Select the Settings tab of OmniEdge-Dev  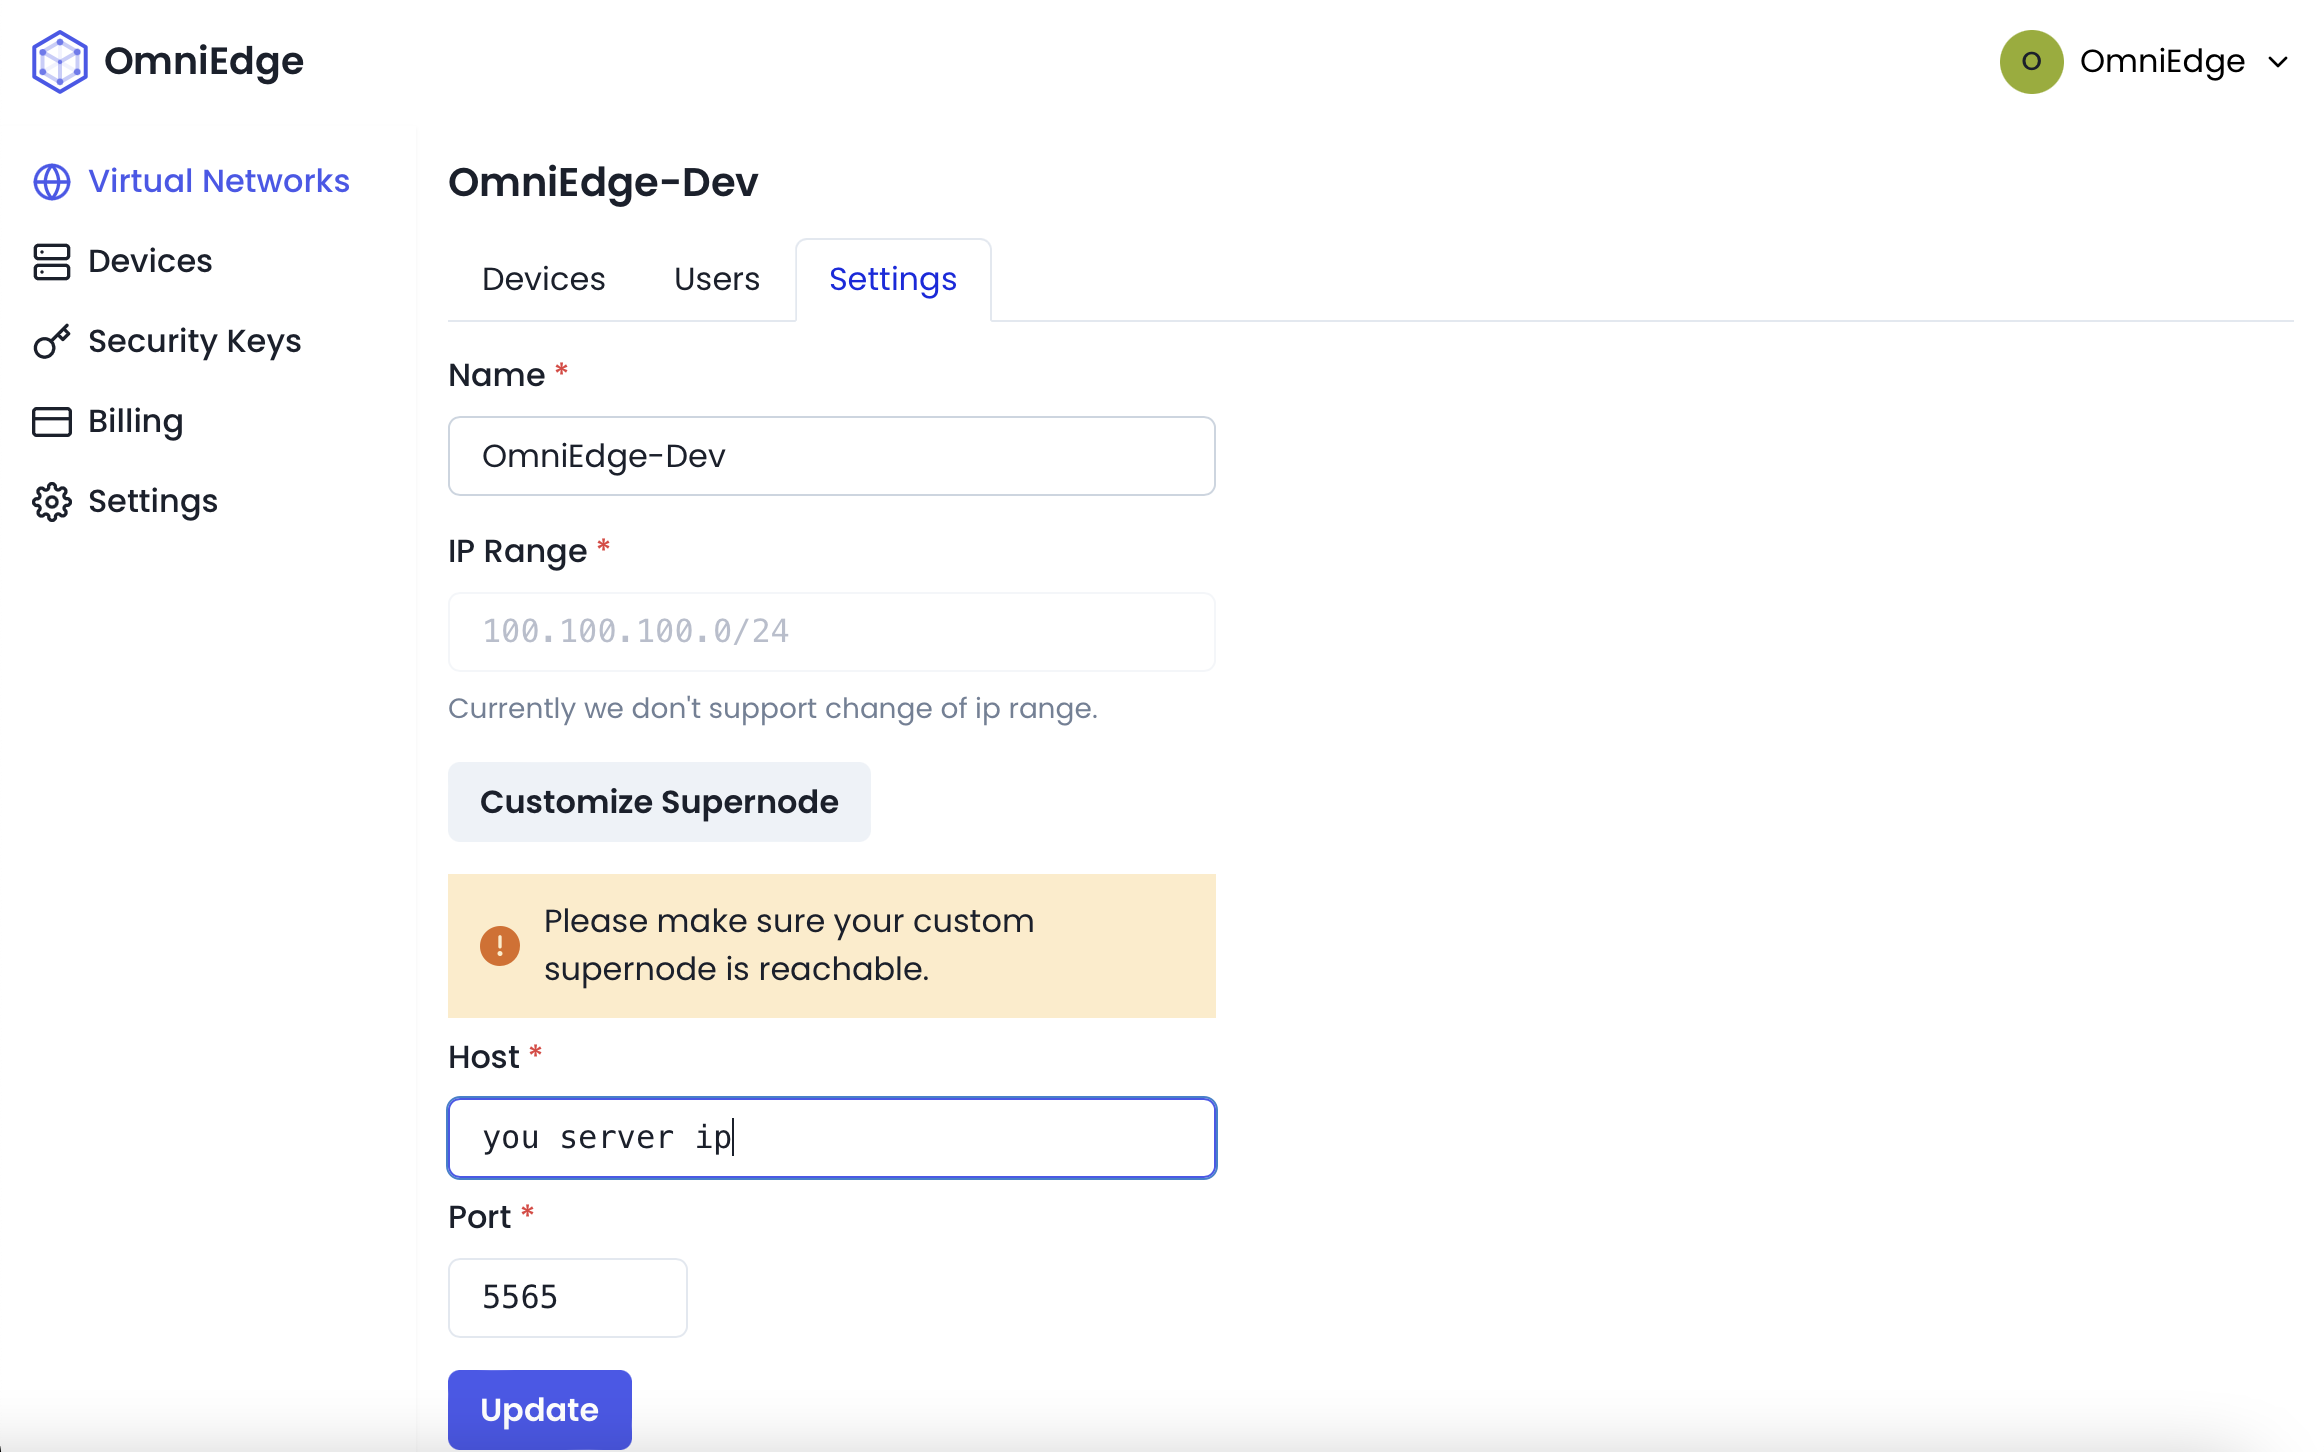(892, 279)
